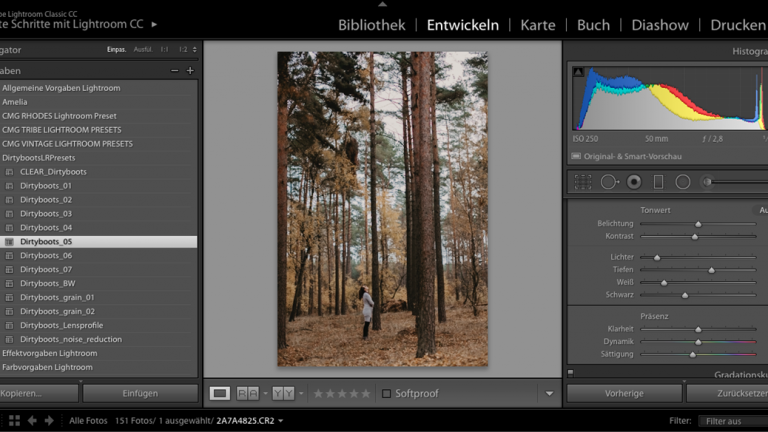Enable the Softproof checkbox
Screen dimensions: 768x432
[386, 394]
